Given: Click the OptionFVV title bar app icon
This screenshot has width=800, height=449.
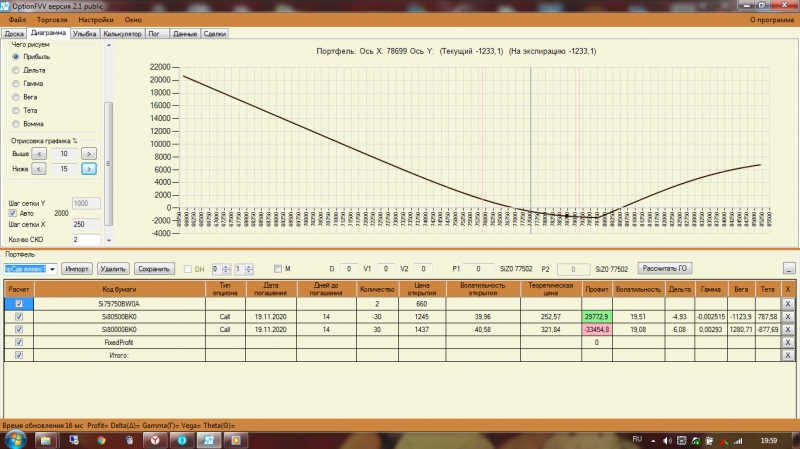Looking at the screenshot, I should (x=5, y=6).
